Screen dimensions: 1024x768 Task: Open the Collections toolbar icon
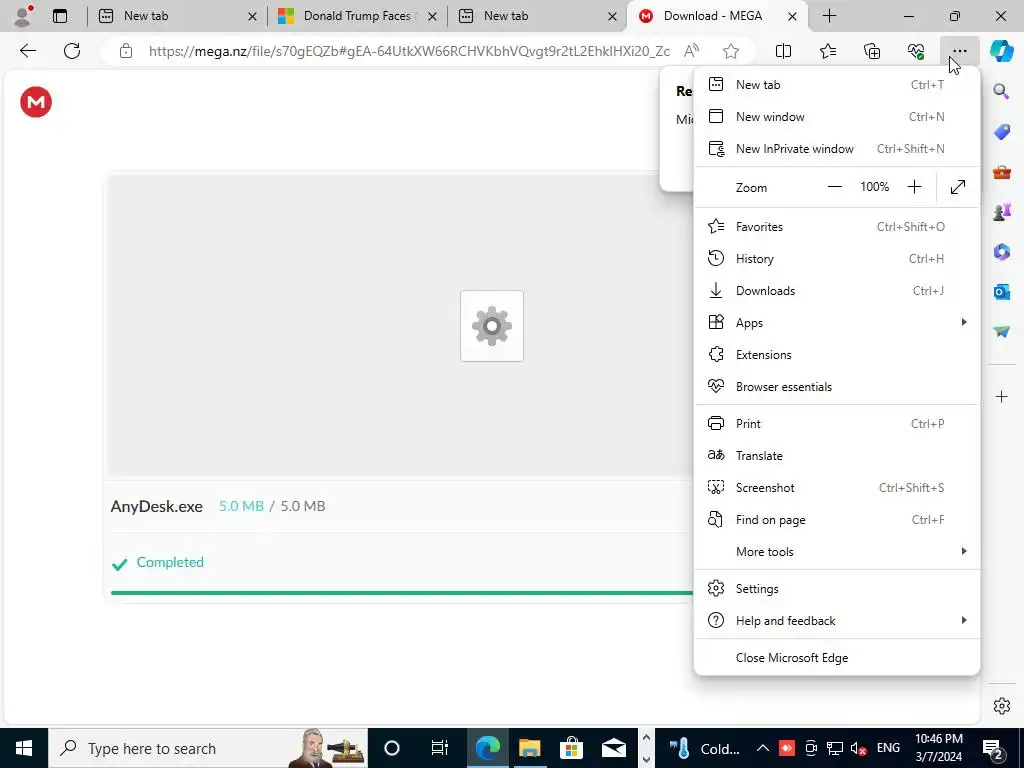point(872,51)
